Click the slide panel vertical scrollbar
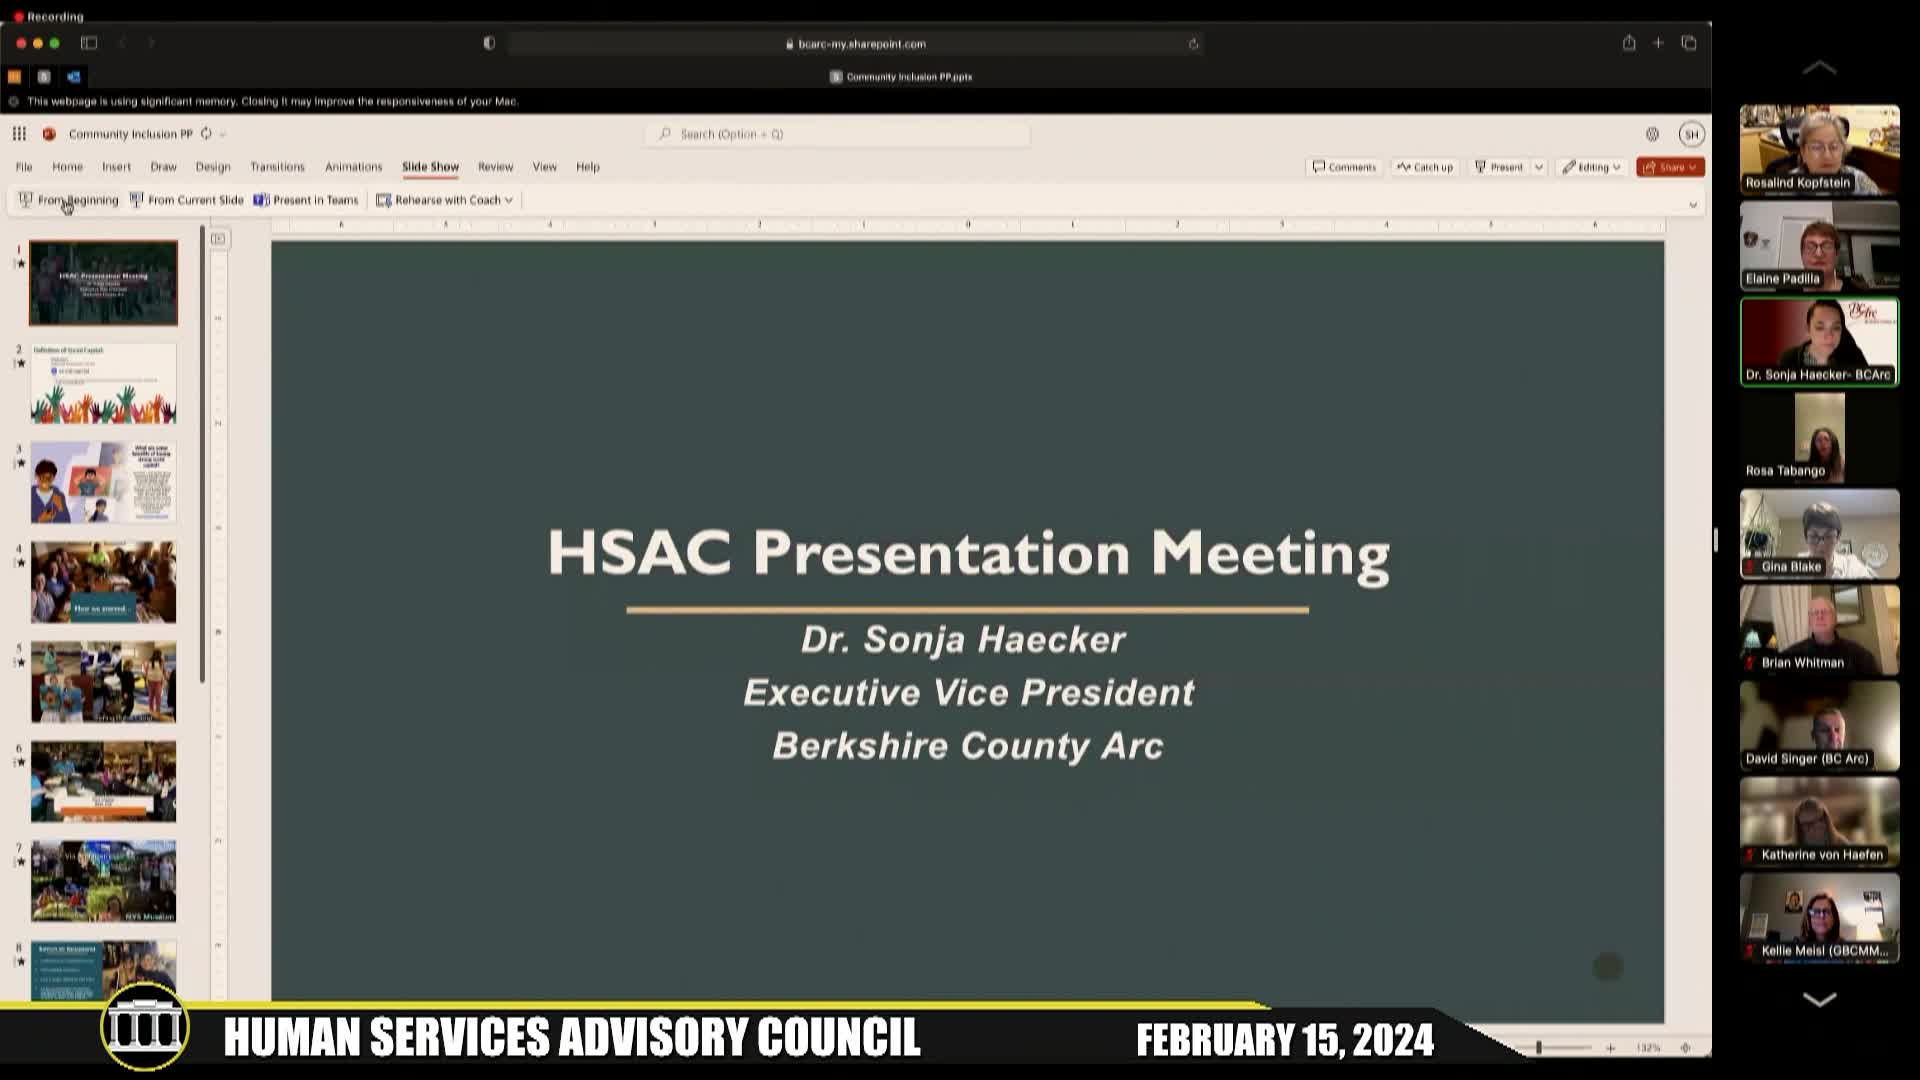The image size is (1920, 1080). [x=202, y=455]
